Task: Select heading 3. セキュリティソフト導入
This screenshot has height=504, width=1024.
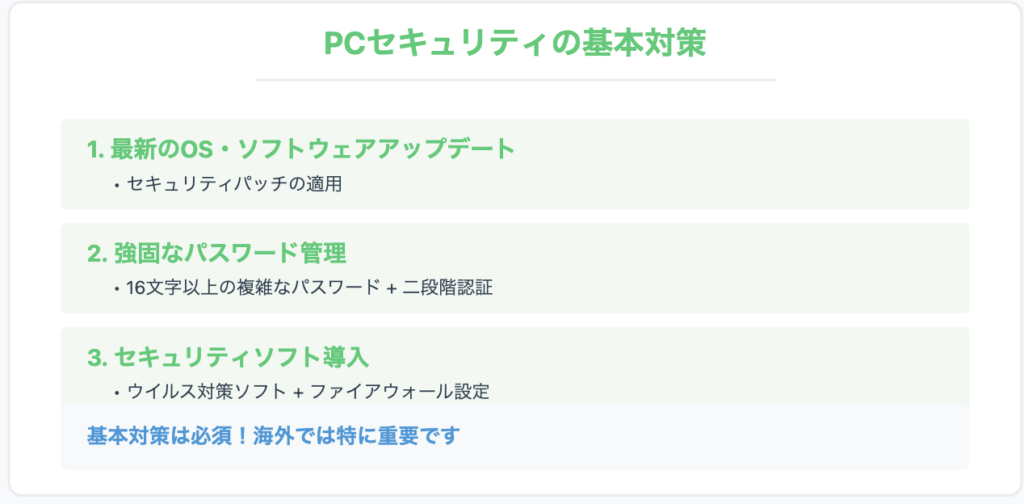Action: 228,357
